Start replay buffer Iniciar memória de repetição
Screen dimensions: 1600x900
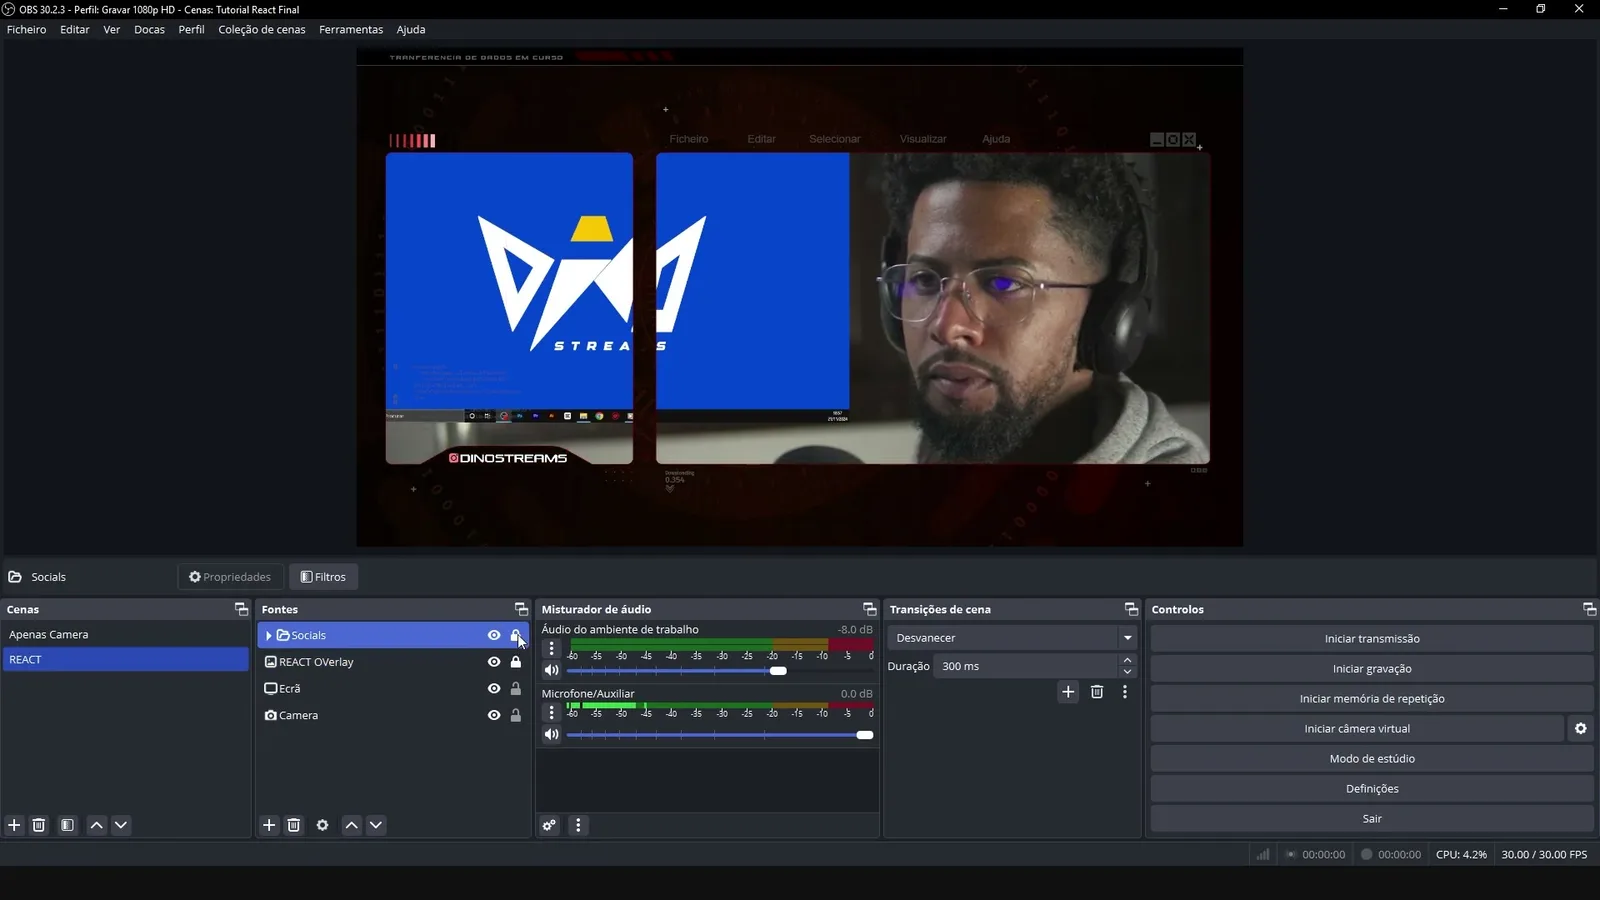tap(1372, 699)
